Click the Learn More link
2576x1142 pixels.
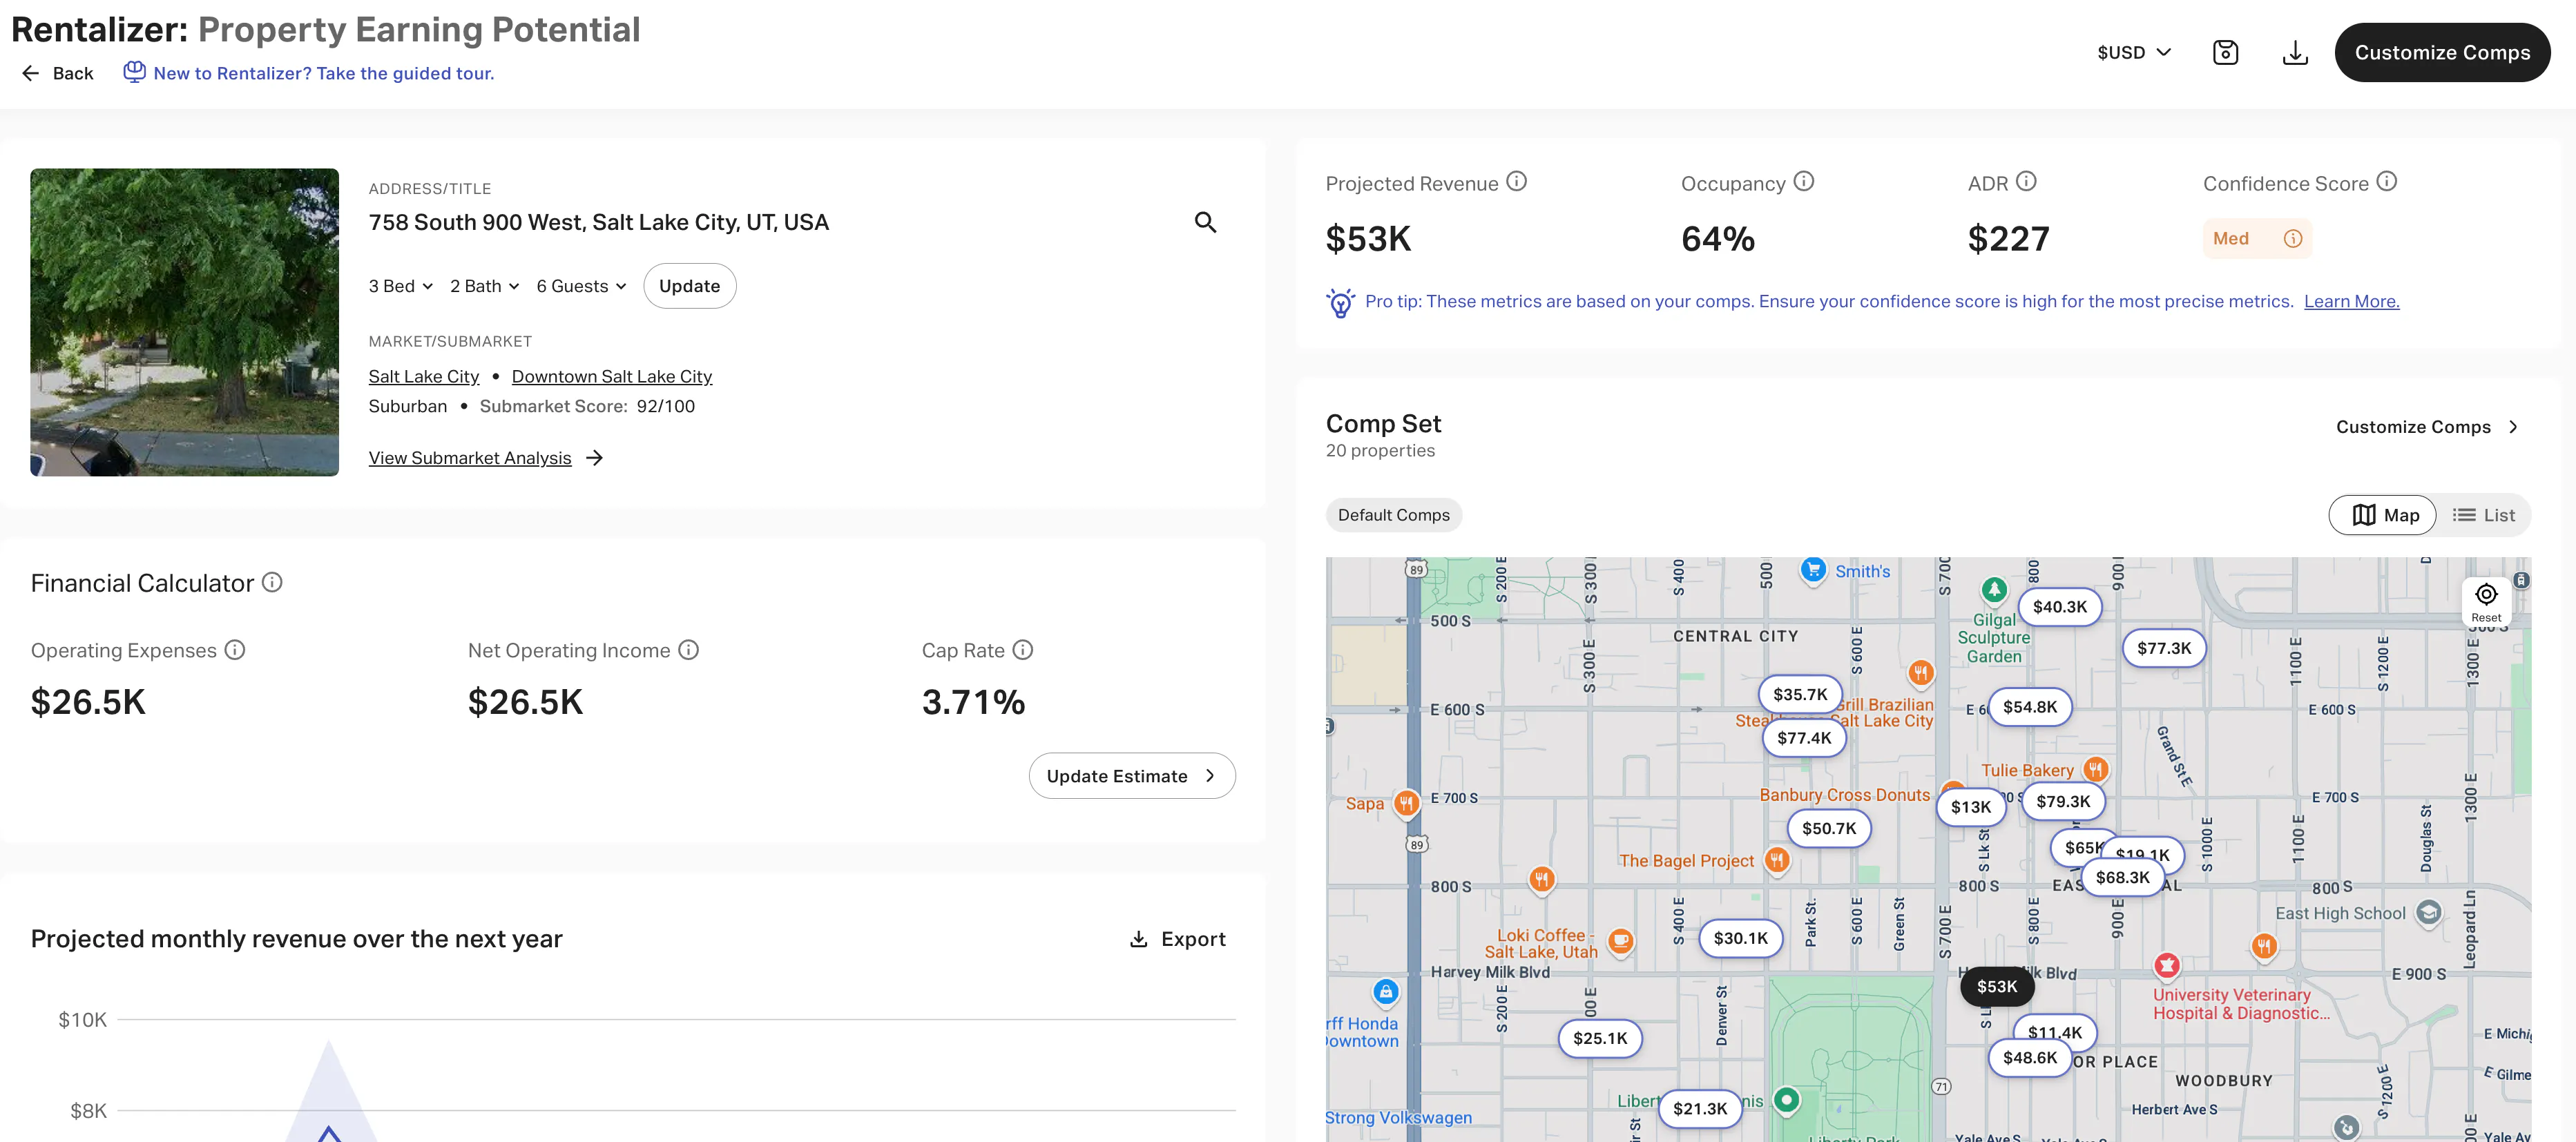[2351, 302]
